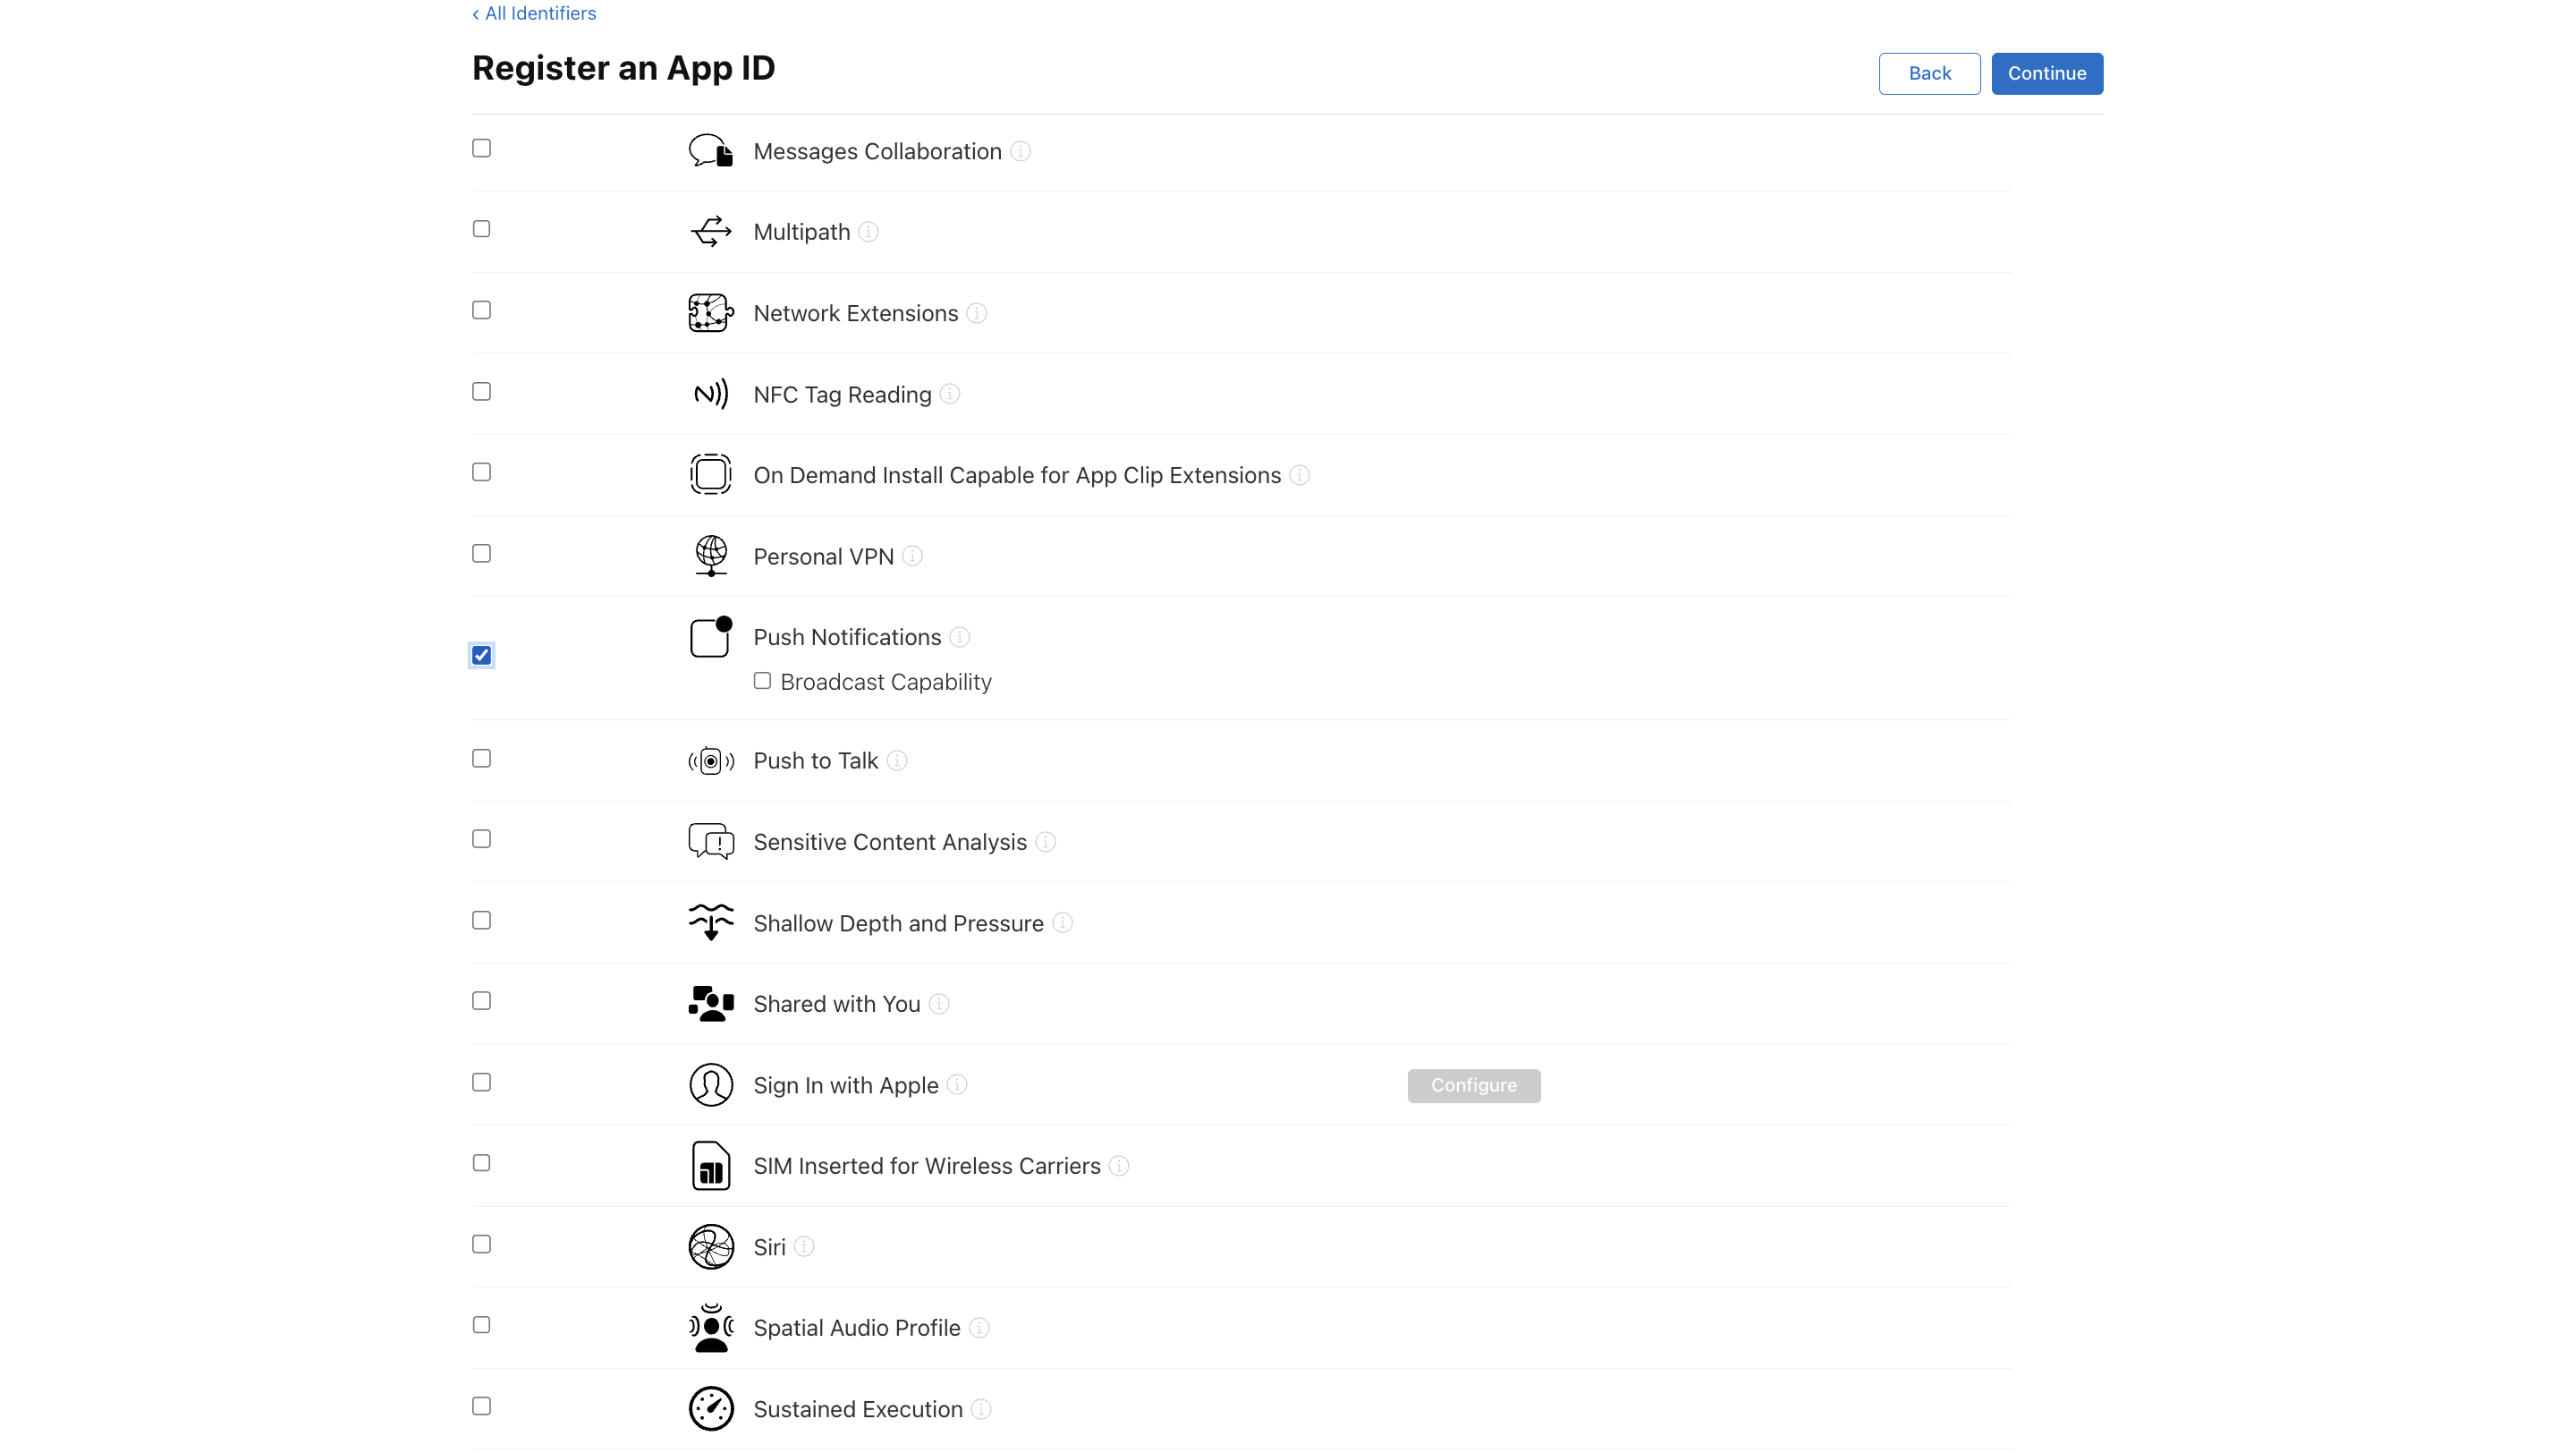This screenshot has height=1453, width=2576.
Task: Click the Multipath arrows icon
Action: coord(711,232)
